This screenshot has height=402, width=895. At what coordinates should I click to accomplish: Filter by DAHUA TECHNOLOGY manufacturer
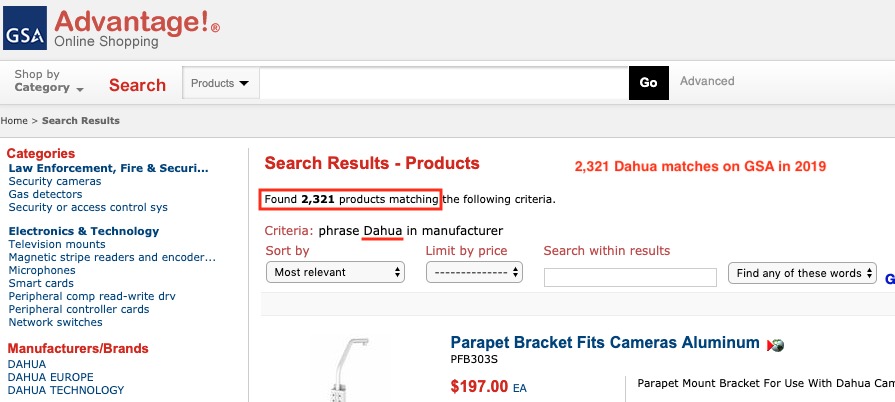coord(66,390)
